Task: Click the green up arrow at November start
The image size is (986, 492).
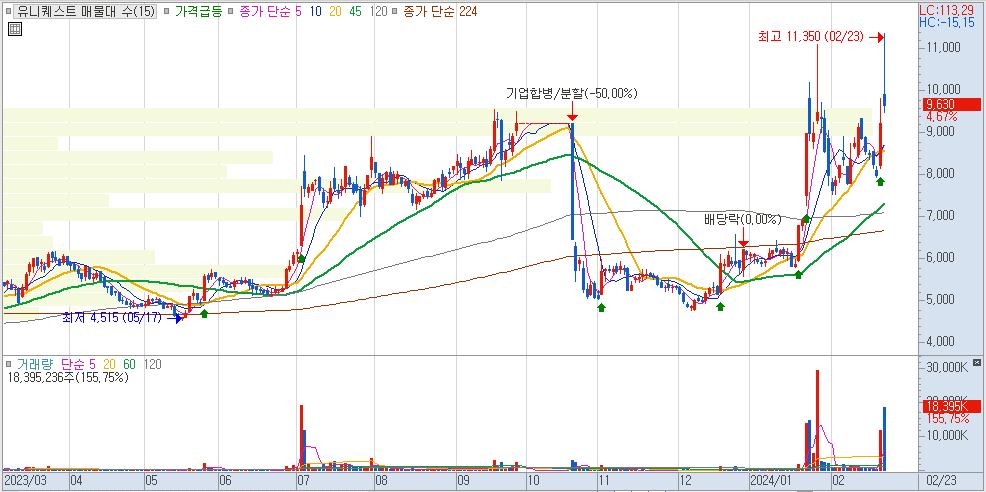Action: 601,307
